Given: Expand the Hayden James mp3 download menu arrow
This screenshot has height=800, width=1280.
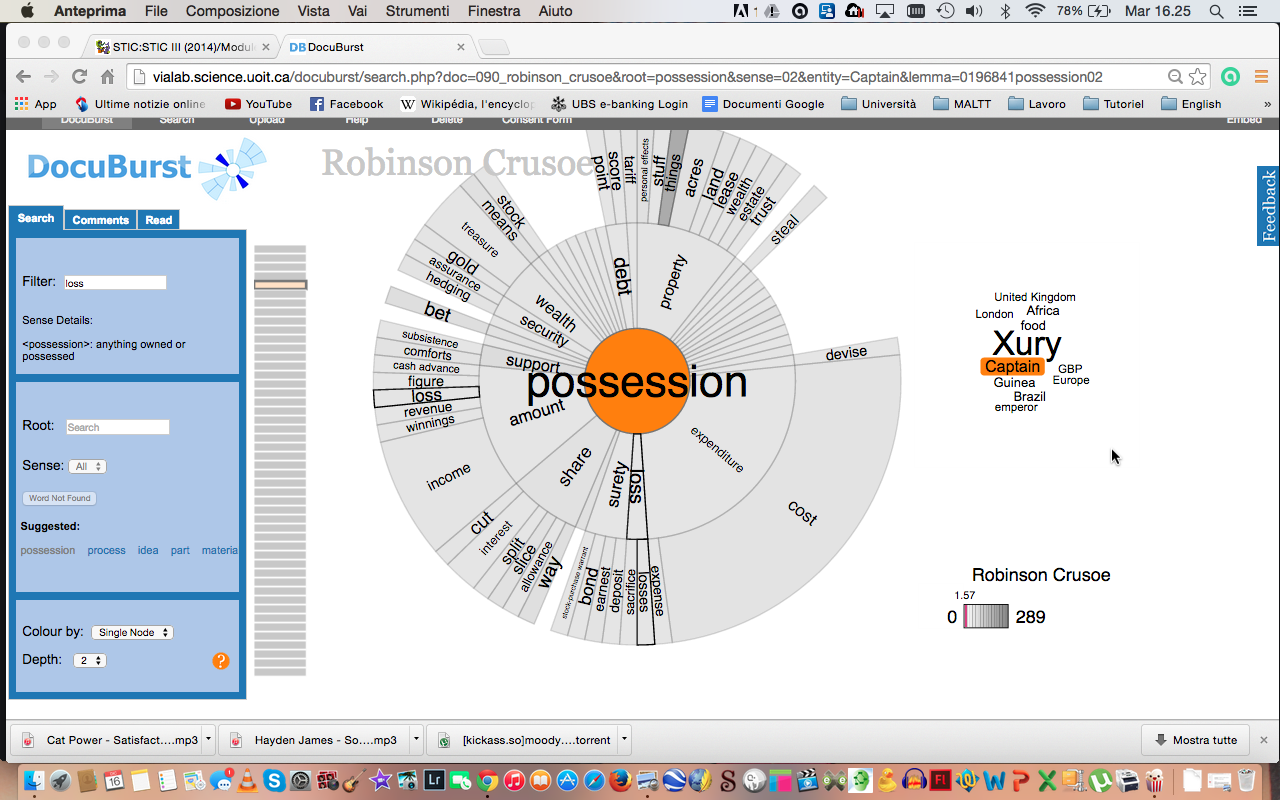Looking at the screenshot, I should tap(416, 740).
